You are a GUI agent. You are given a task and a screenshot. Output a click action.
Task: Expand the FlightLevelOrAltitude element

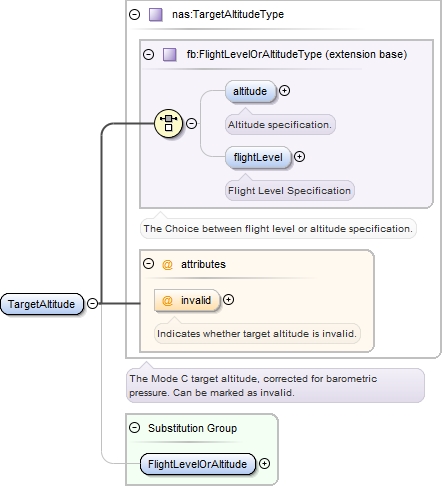pyautogui.click(x=264, y=464)
